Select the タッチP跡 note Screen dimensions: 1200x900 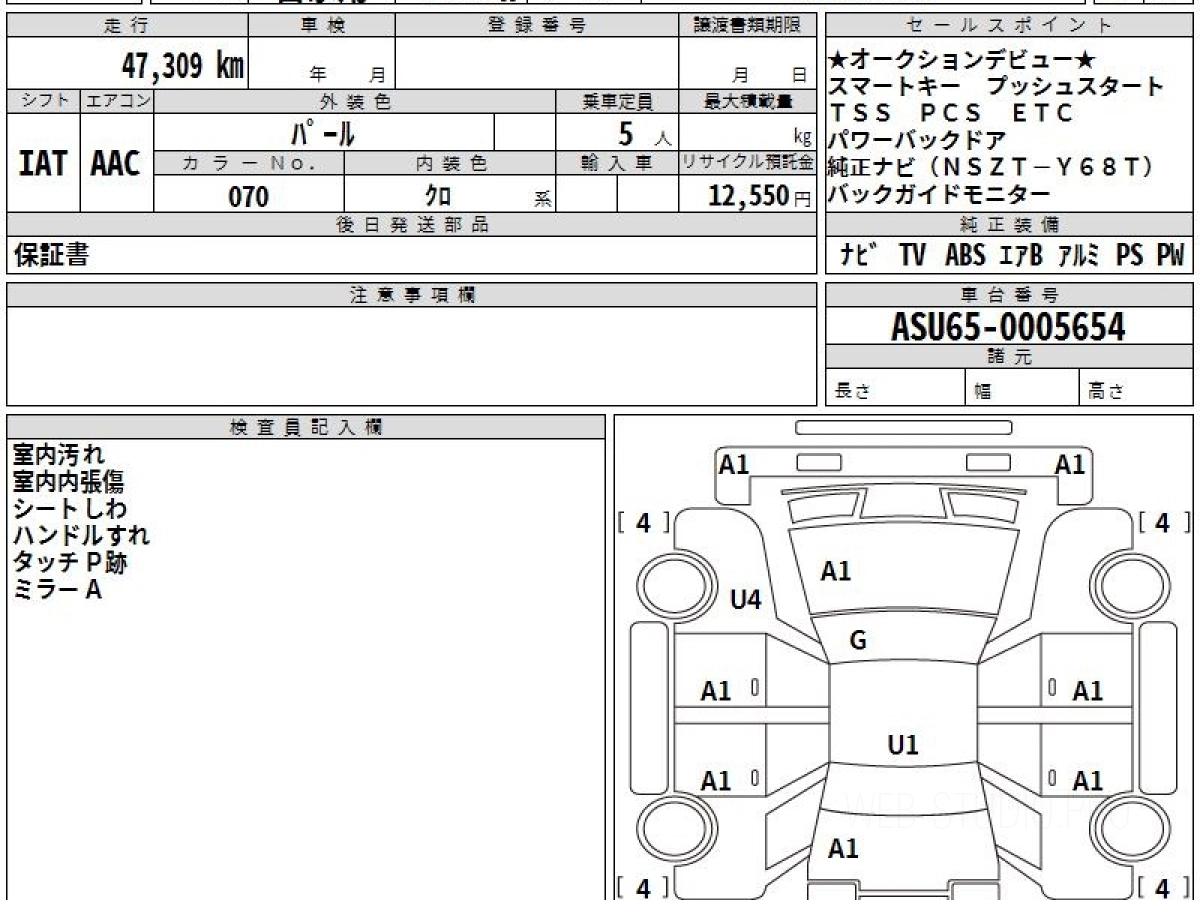click(x=70, y=563)
